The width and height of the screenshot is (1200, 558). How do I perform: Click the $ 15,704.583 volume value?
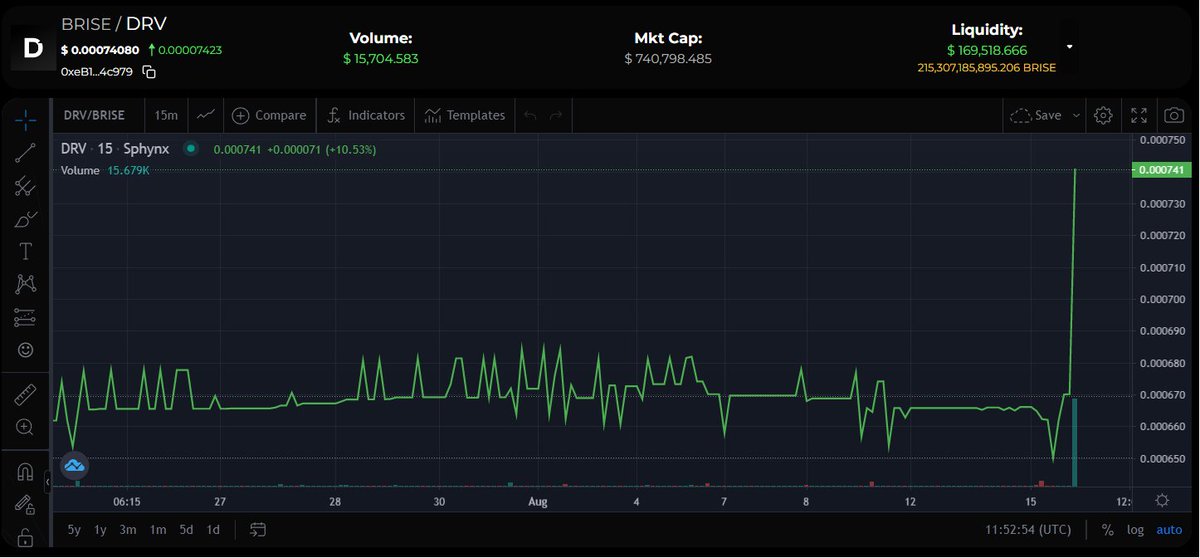[x=380, y=58]
